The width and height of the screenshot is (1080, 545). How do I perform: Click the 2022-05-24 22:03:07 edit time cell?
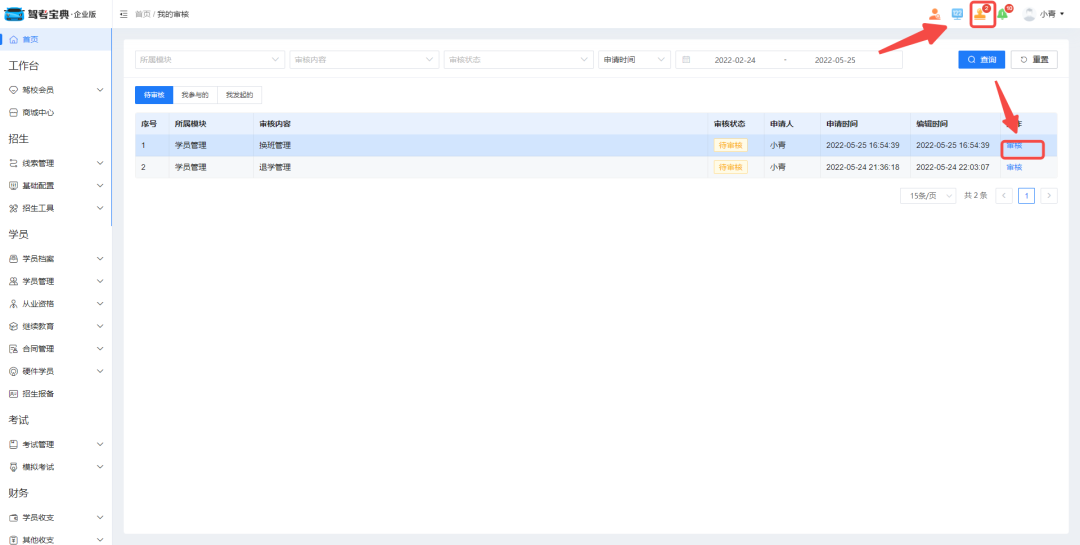coord(953,167)
